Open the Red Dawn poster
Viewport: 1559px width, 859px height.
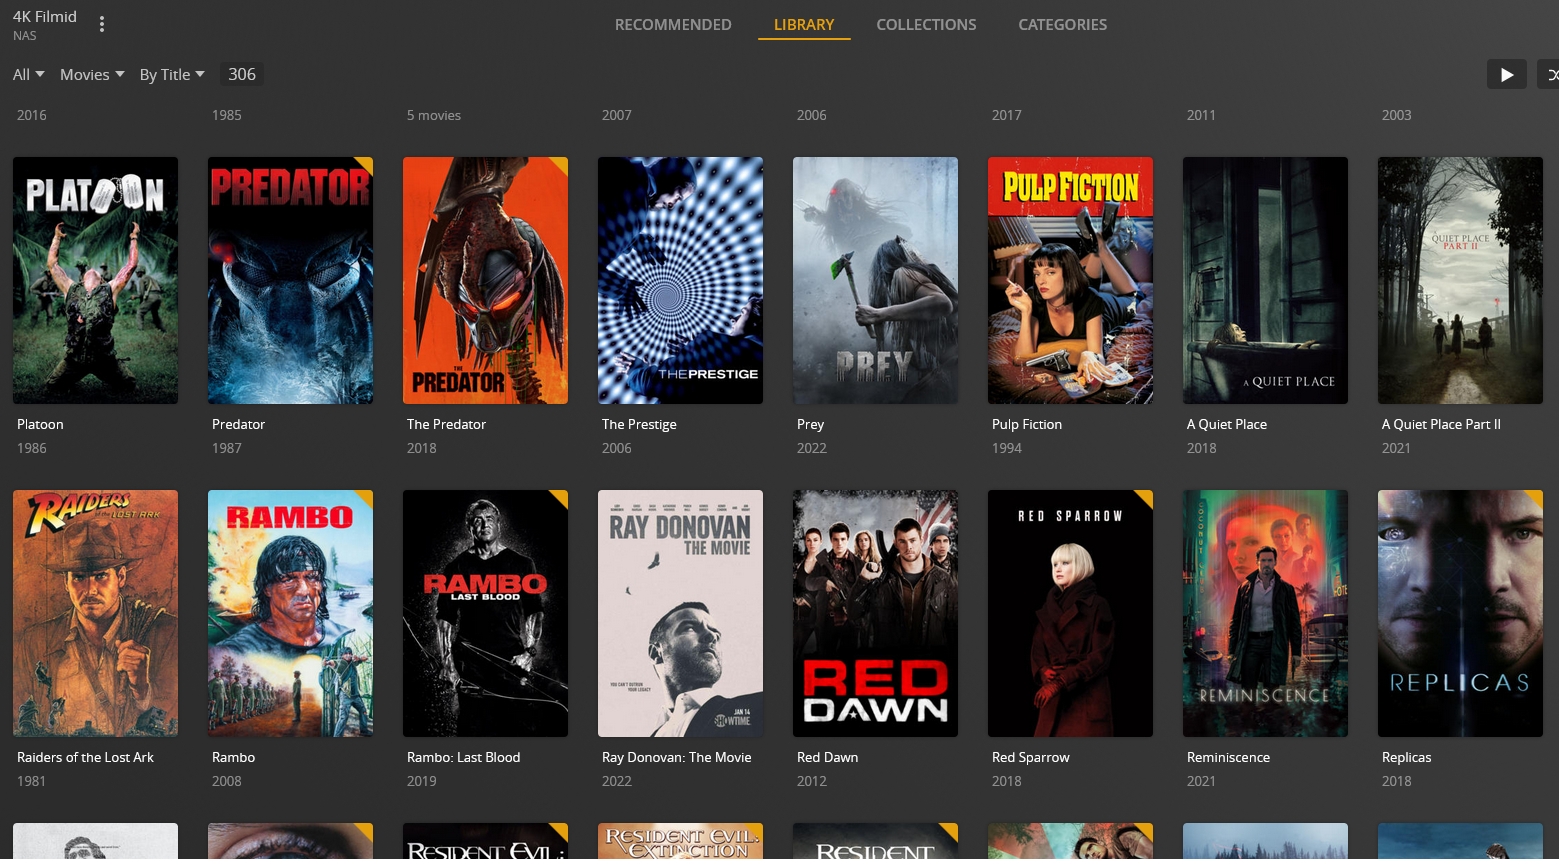pyautogui.click(x=875, y=613)
